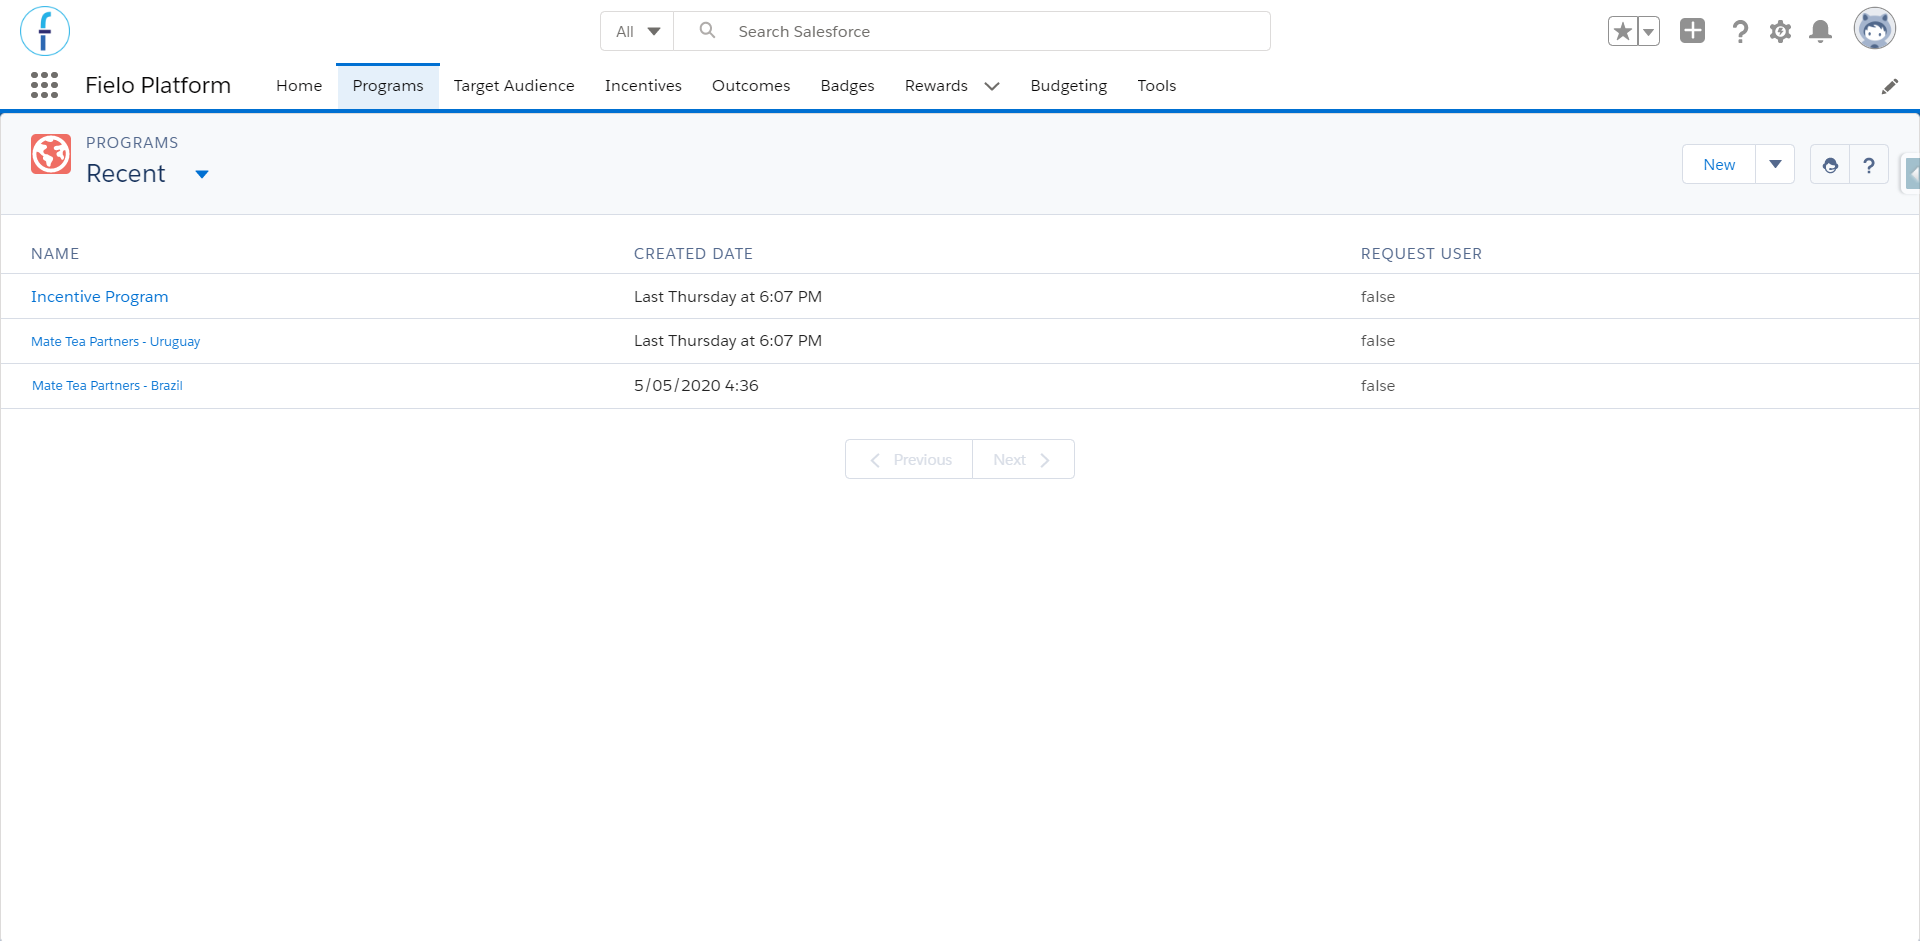Screen dimensions: 1920x941
Task: Open the Outcomes tab
Action: click(751, 86)
